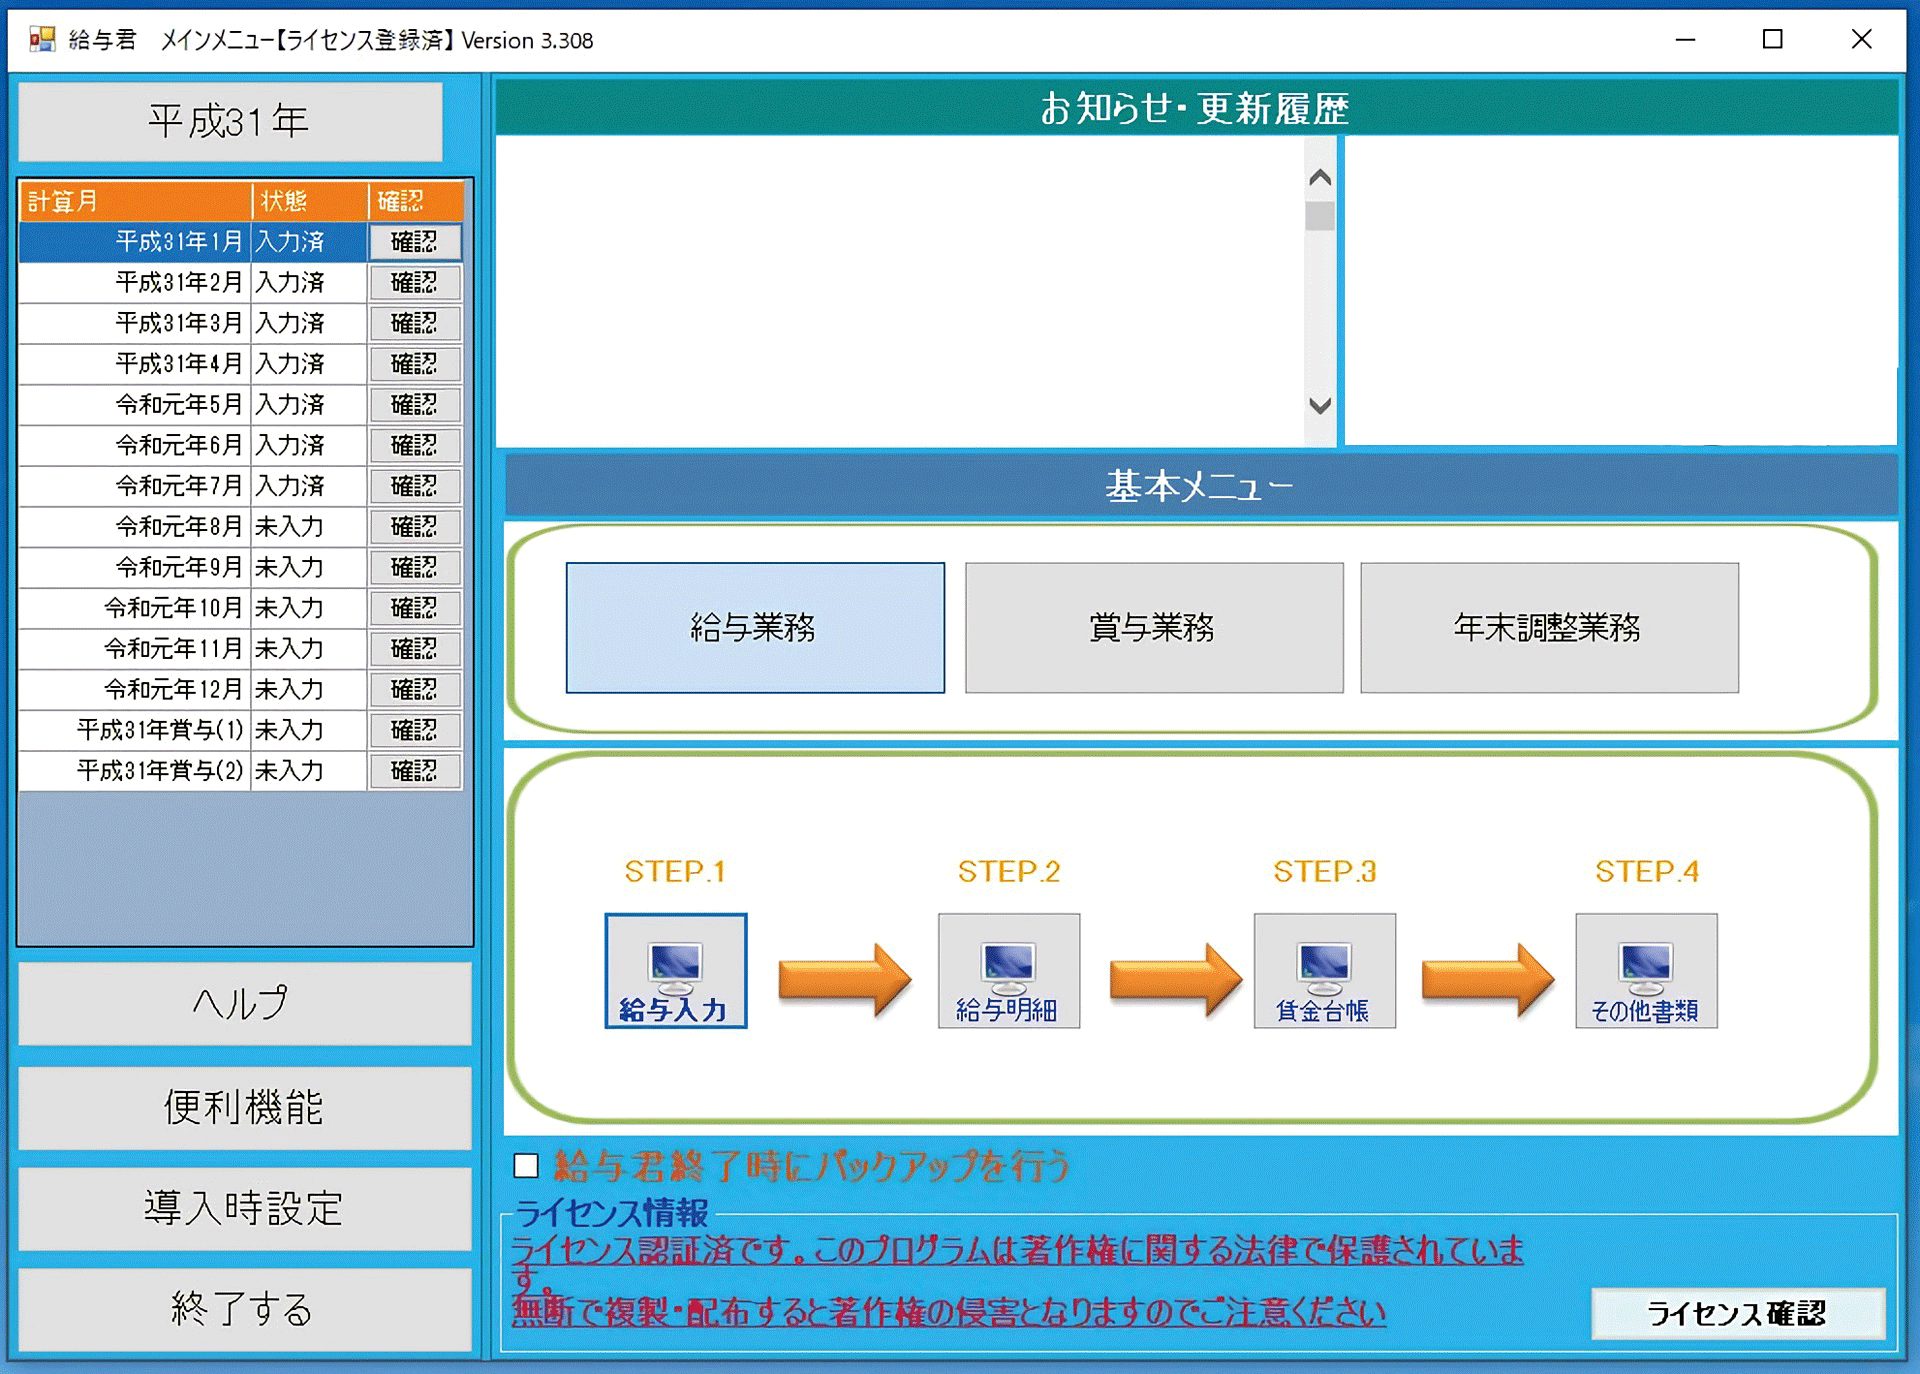Select the 令和元年12月 row

tap(241, 689)
